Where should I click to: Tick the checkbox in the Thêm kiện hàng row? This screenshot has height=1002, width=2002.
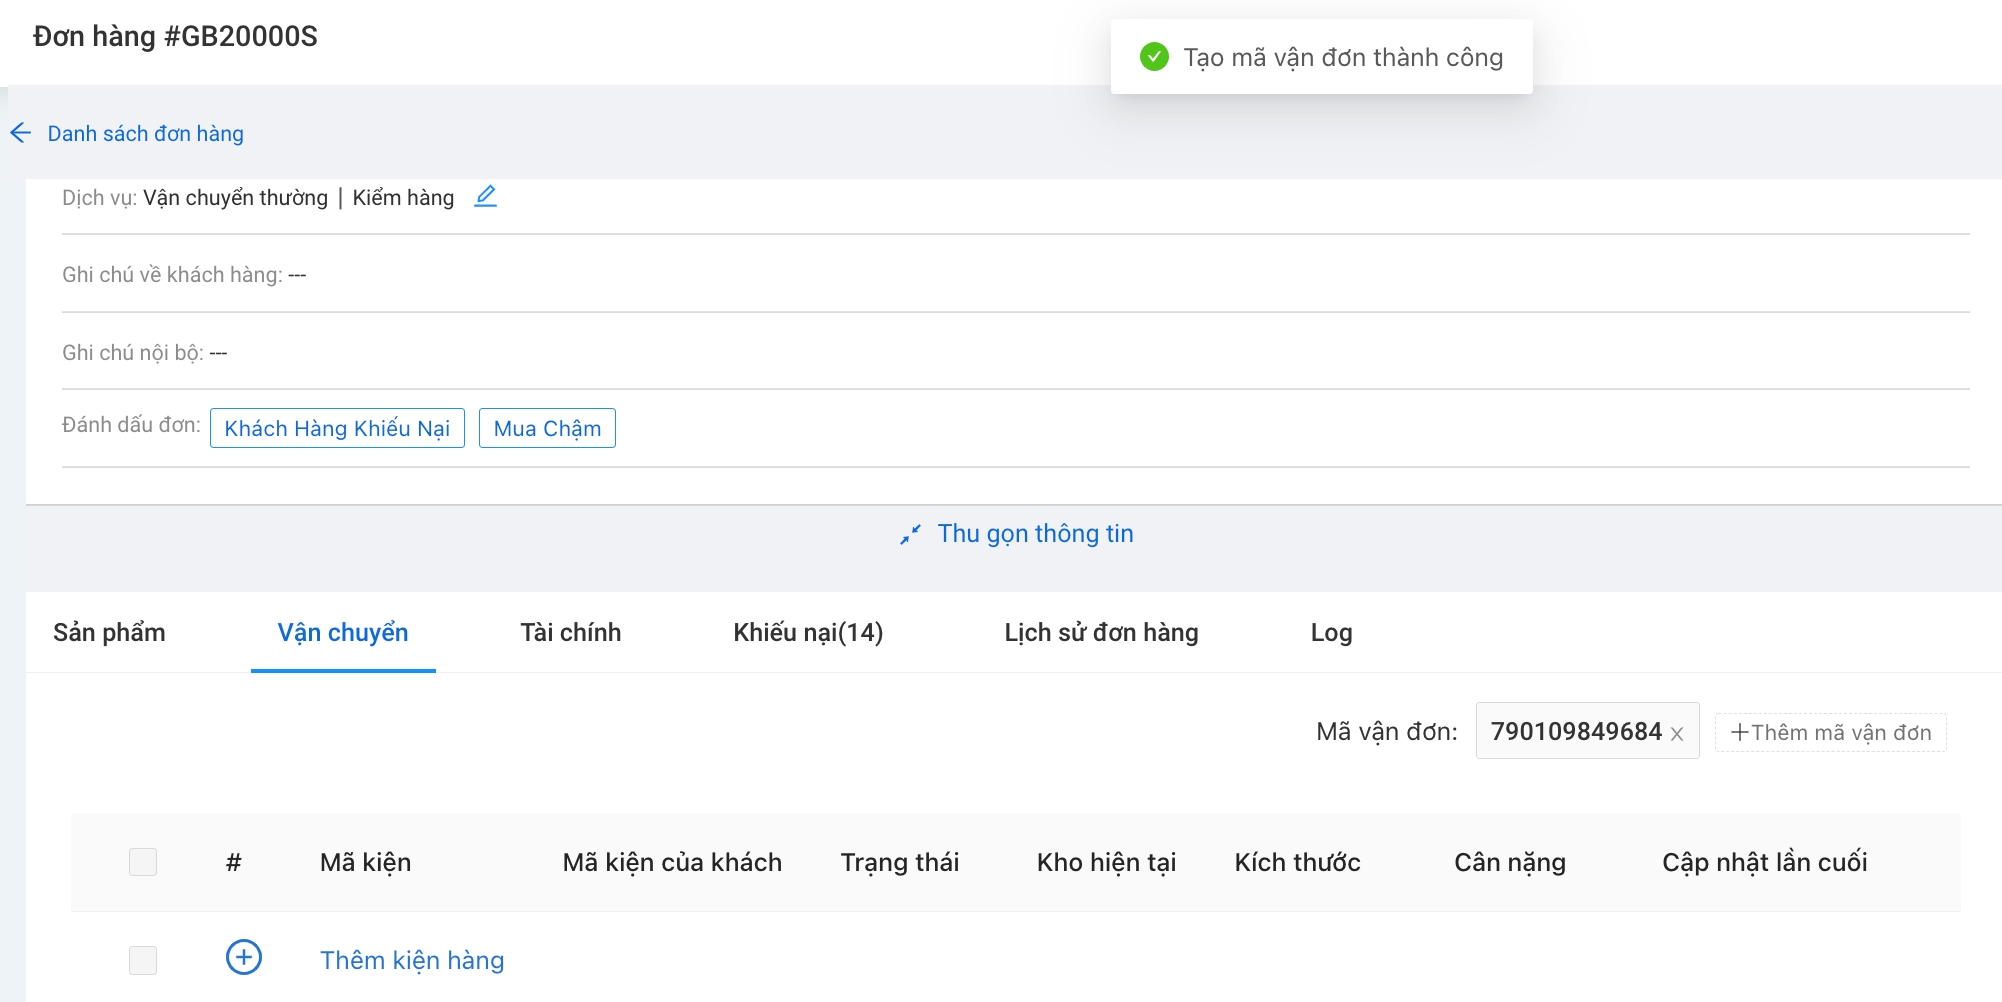pos(143,960)
